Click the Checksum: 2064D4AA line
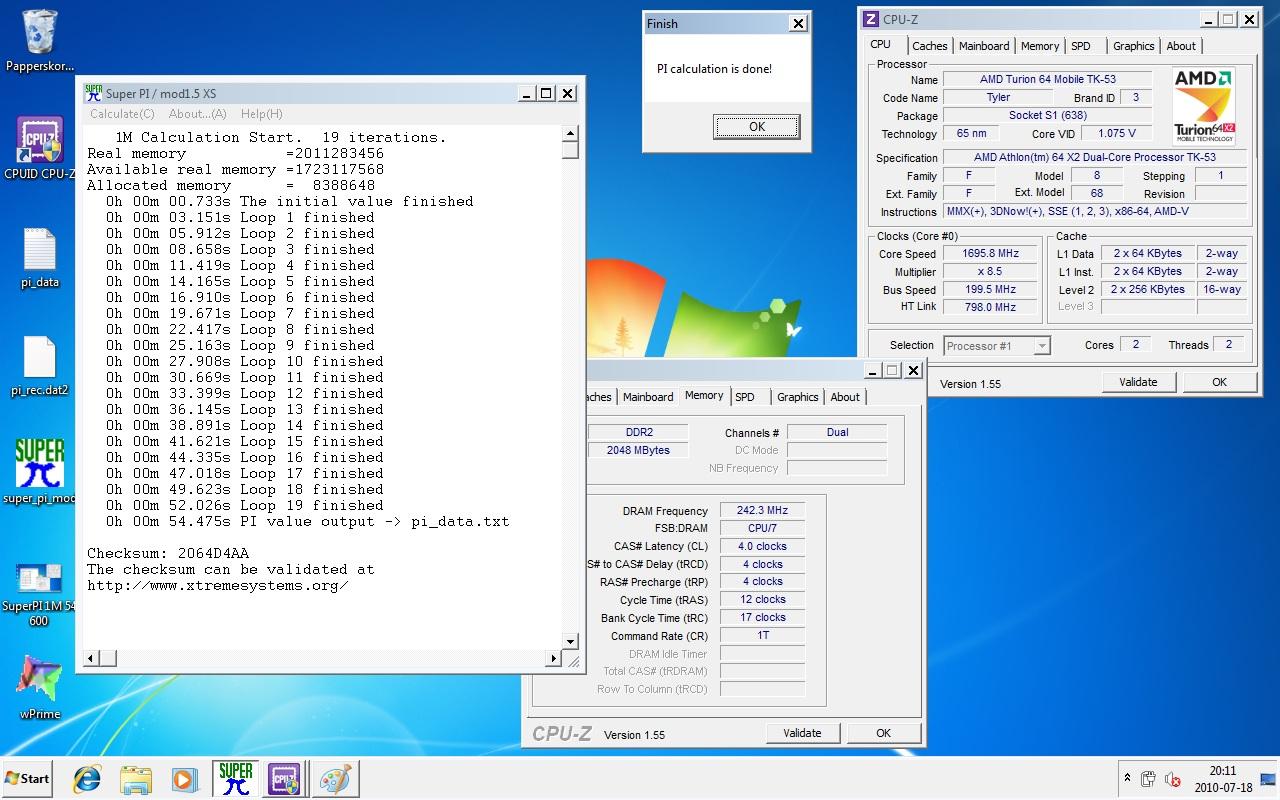Viewport: 1280px width, 800px height. coord(168,553)
